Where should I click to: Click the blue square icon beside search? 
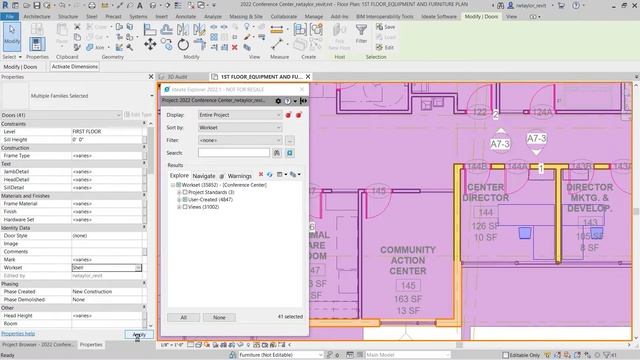[x=290, y=153]
